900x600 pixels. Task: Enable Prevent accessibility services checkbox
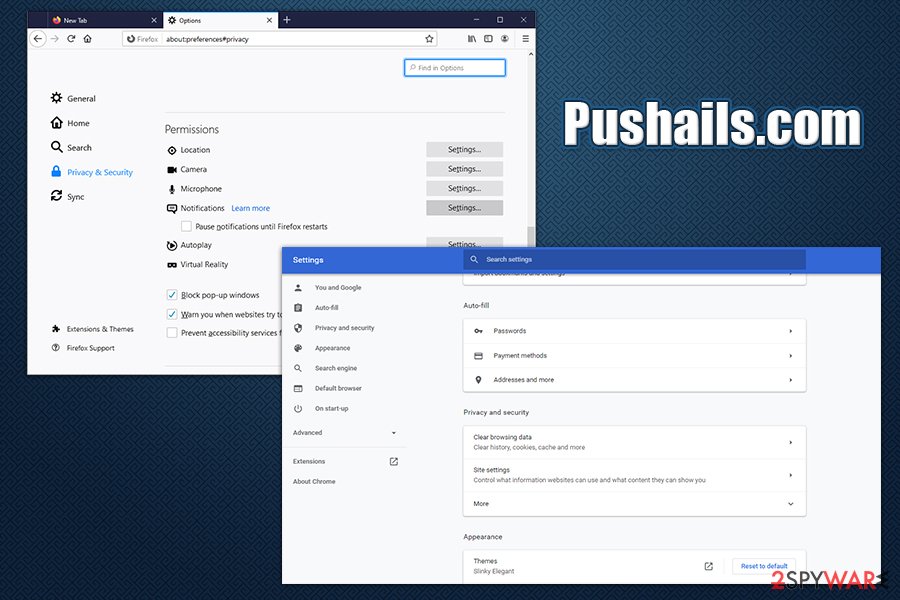(x=172, y=332)
